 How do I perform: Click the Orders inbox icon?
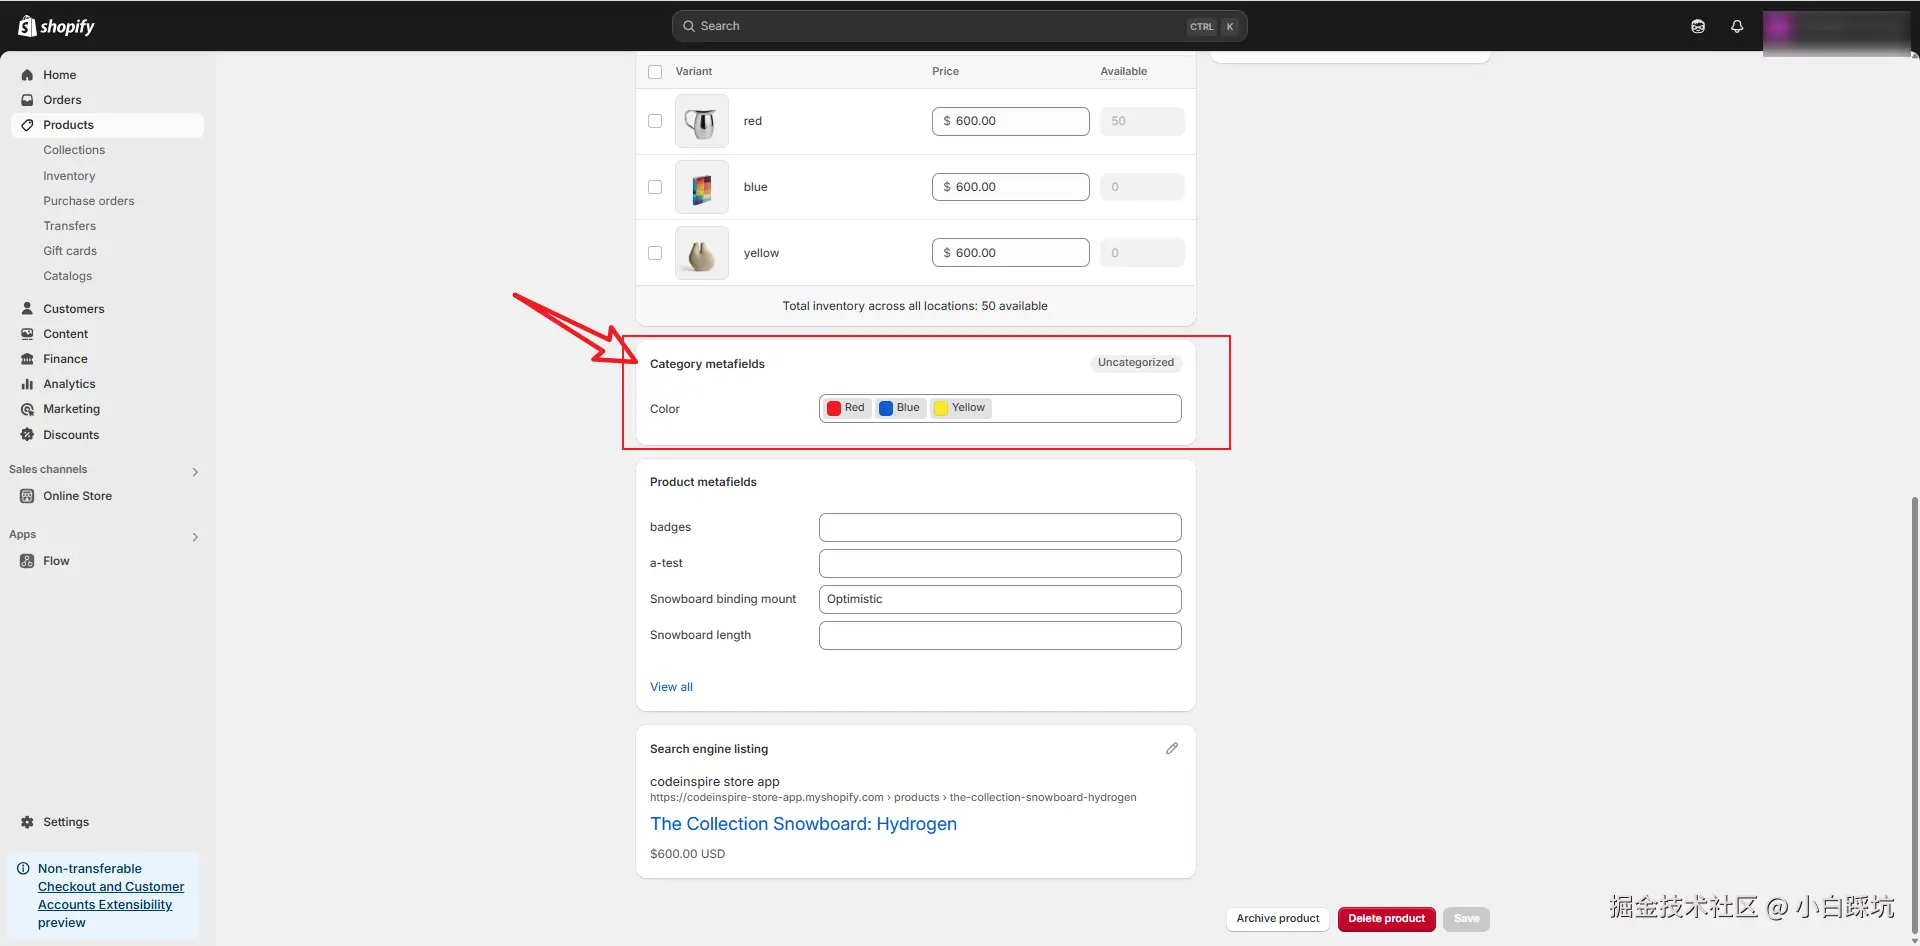point(27,100)
